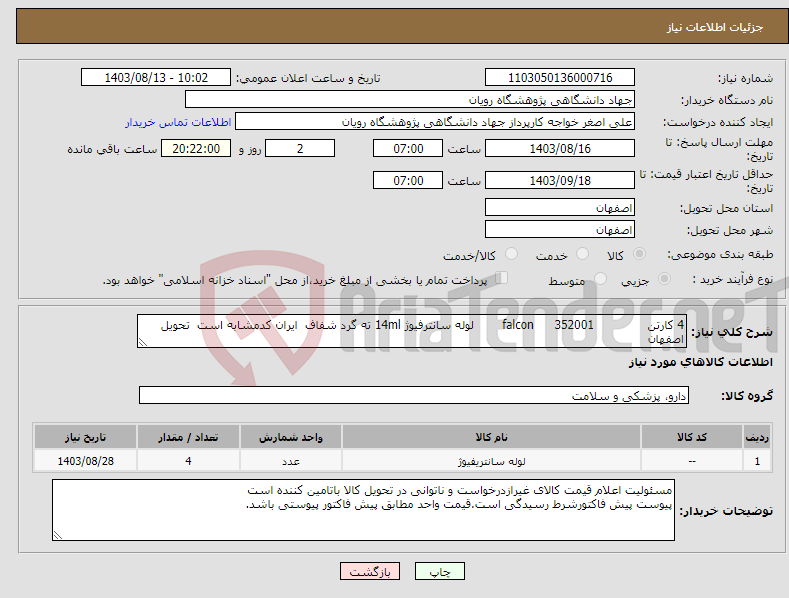Select the متوسط purchase type radio
This screenshot has height=598, width=789.
click(x=600, y=278)
